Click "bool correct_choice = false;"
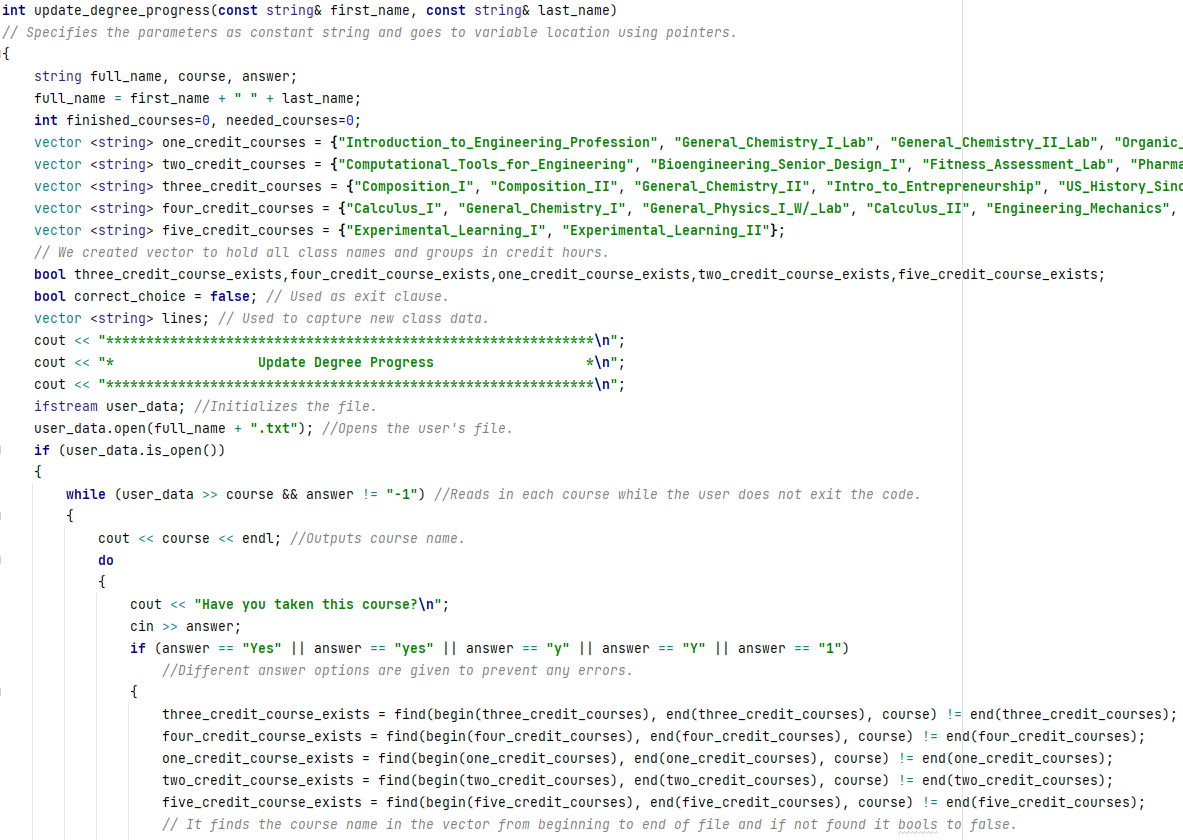Screen dimensions: 1183x840 [x=146, y=296]
